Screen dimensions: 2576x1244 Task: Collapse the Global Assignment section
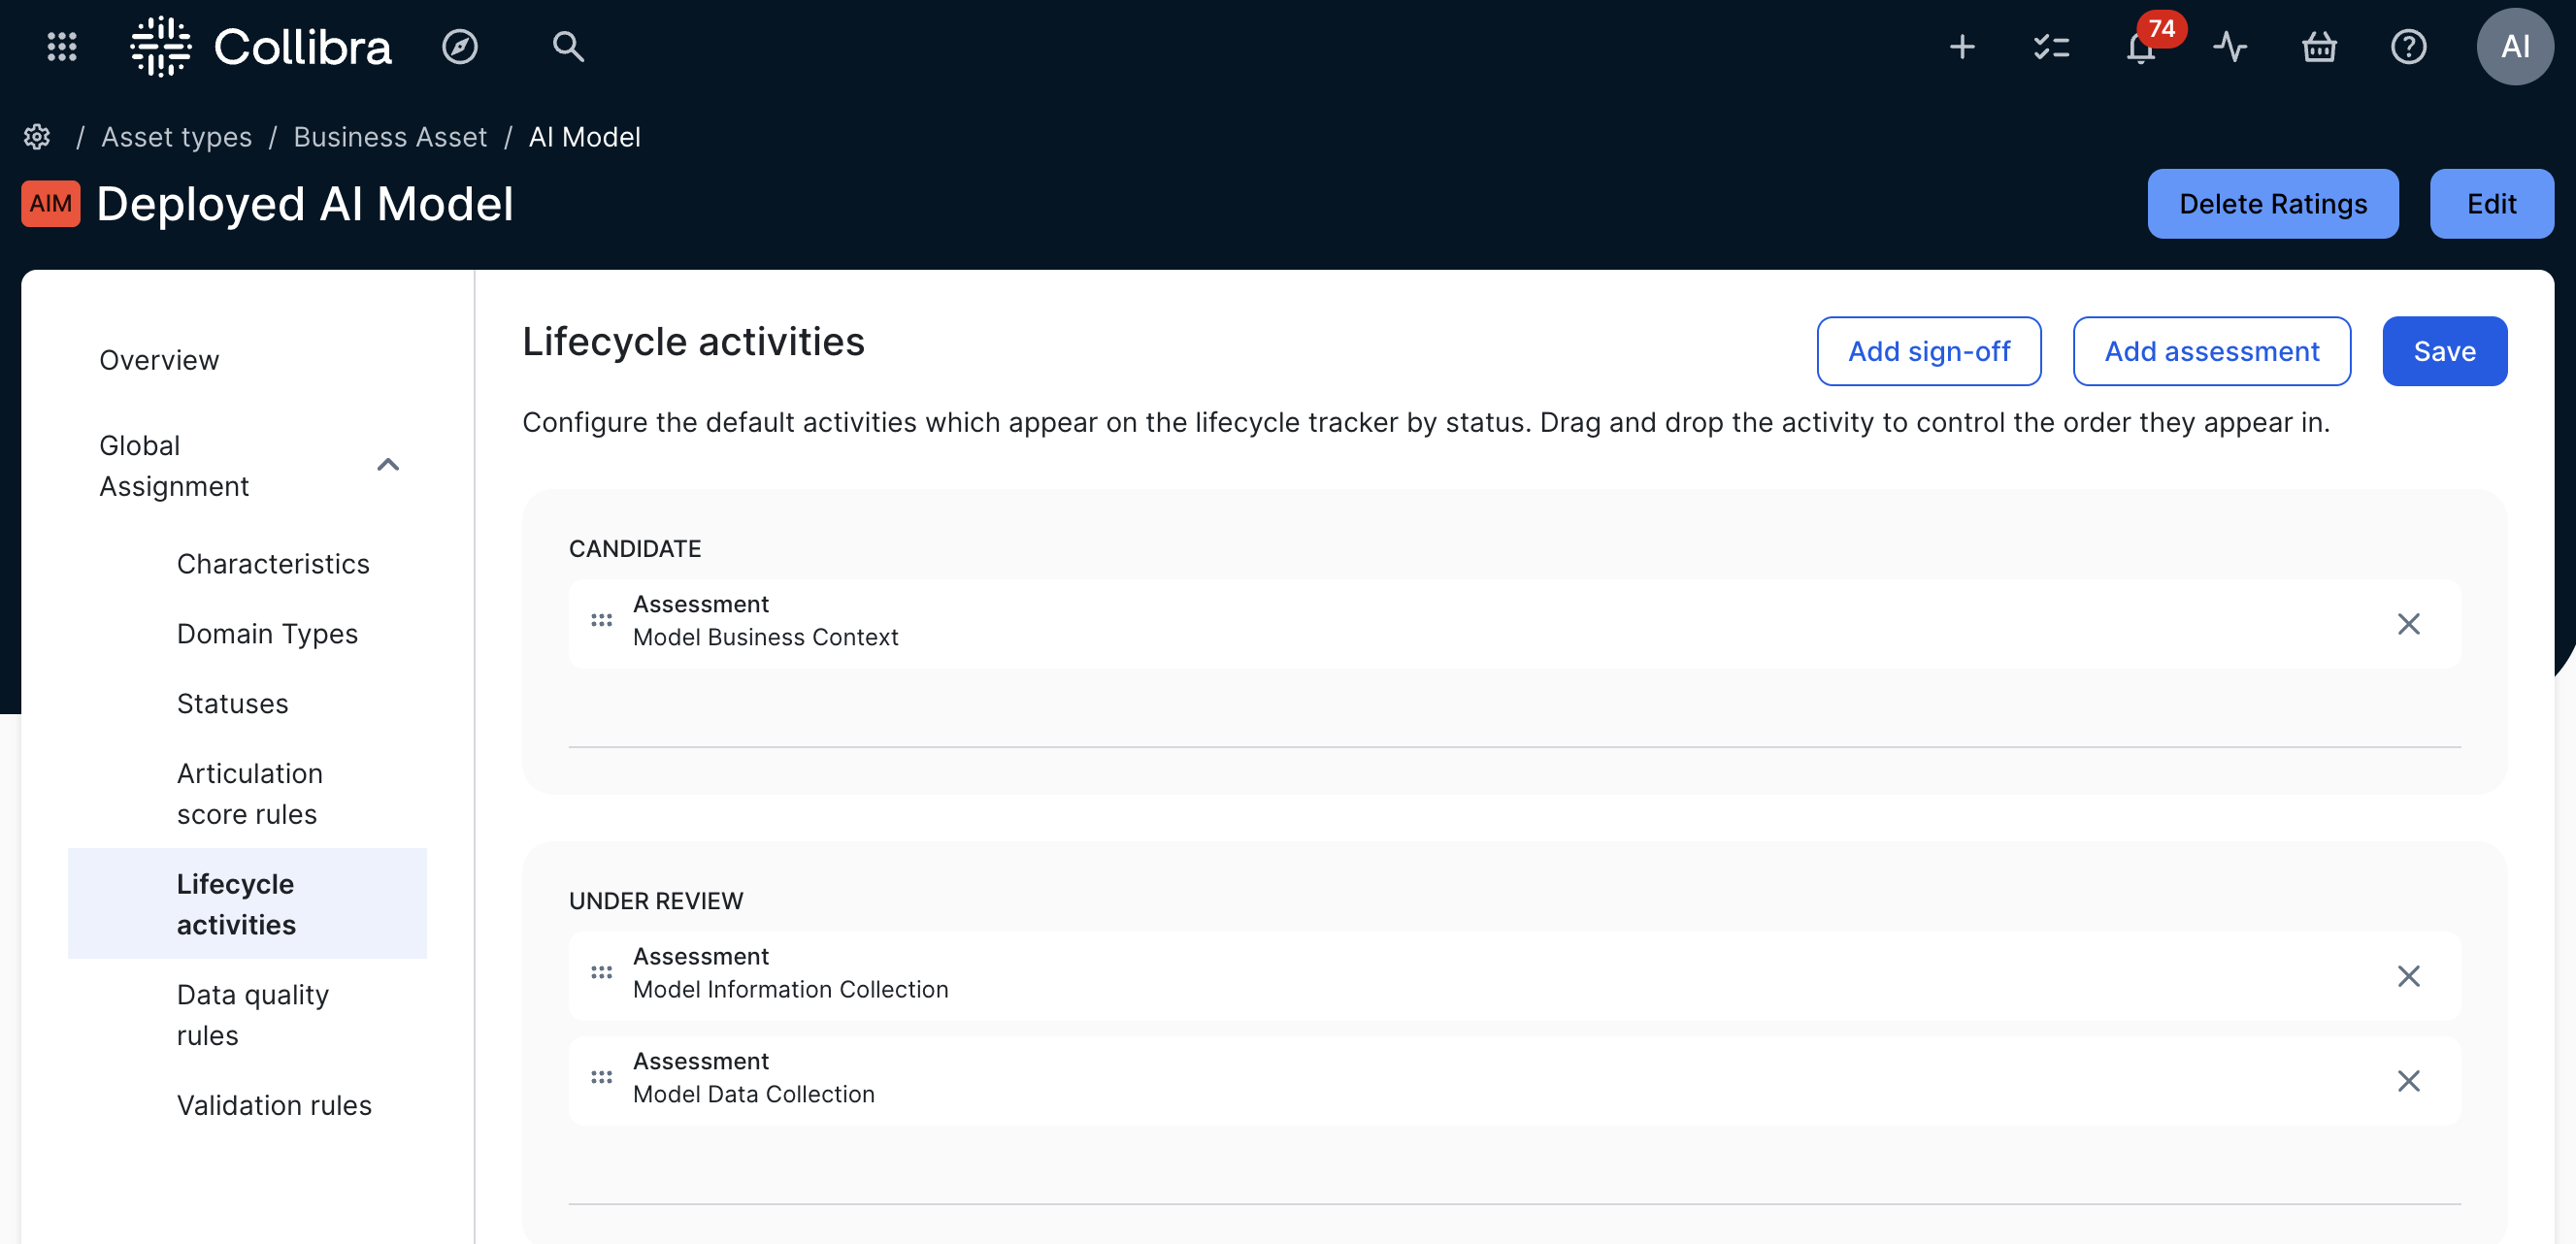(x=388, y=465)
